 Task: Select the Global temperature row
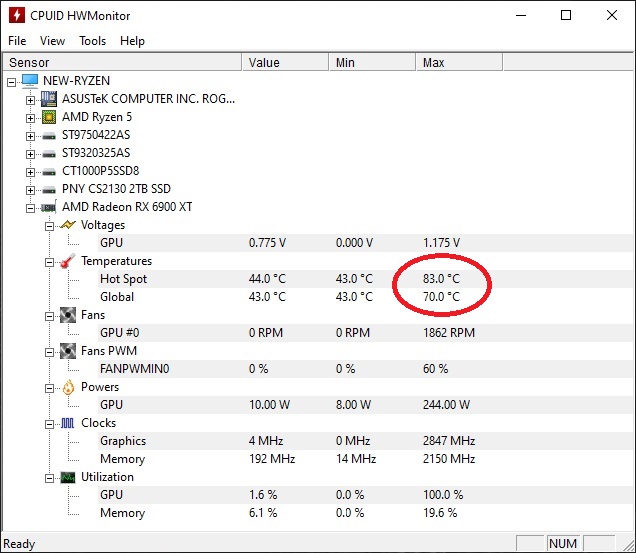click(x=365, y=297)
